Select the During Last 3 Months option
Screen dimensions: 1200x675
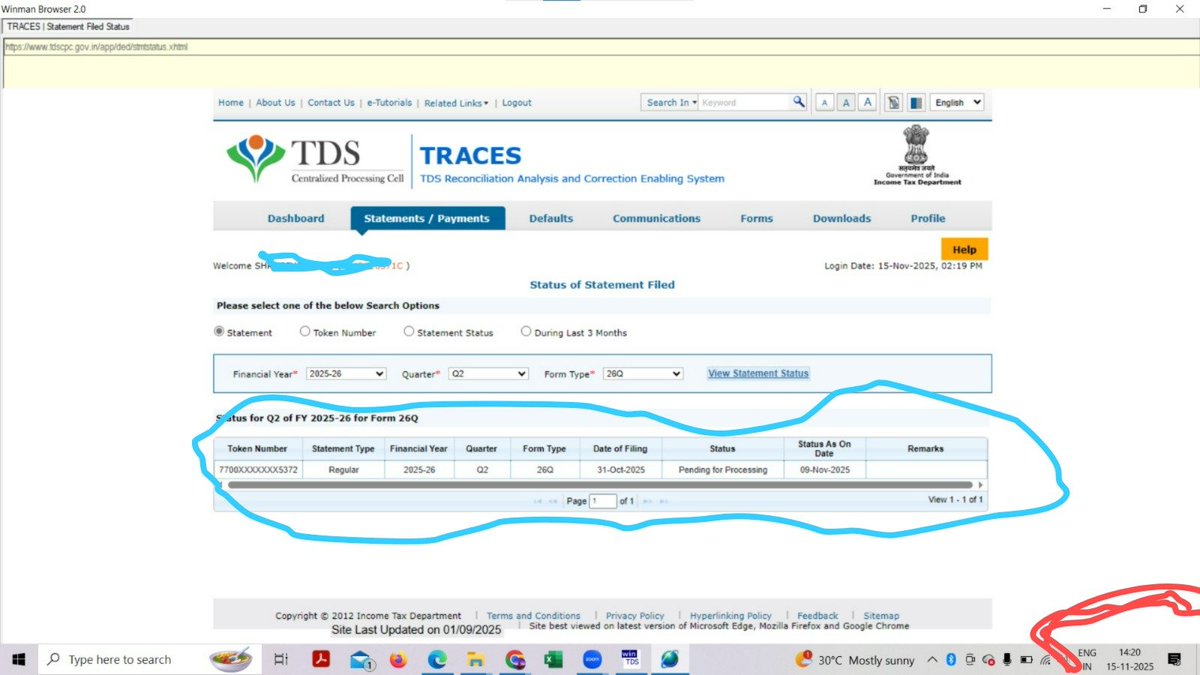526,332
